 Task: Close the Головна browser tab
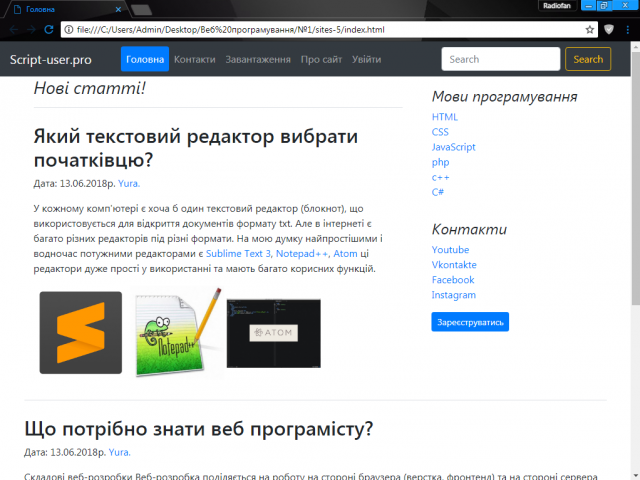[118, 9]
